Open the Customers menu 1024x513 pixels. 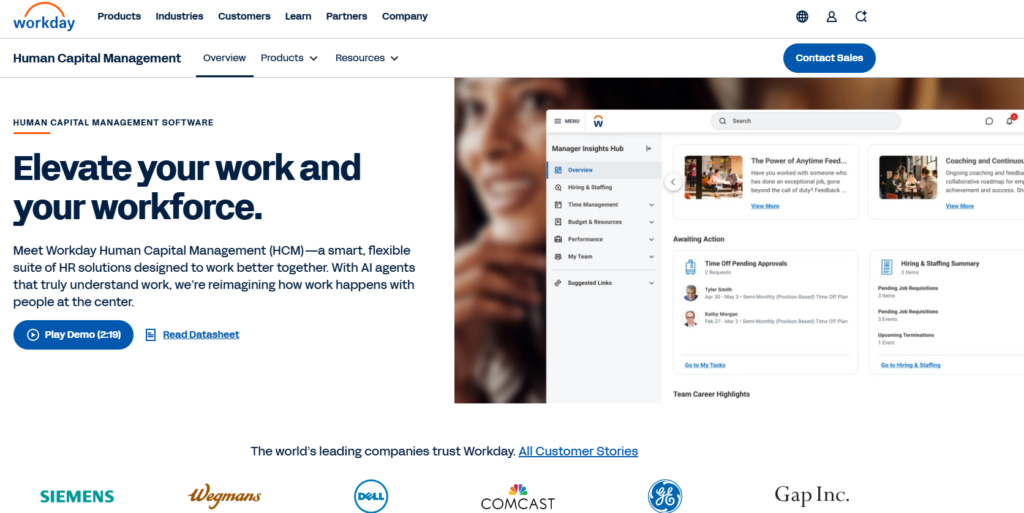244,16
